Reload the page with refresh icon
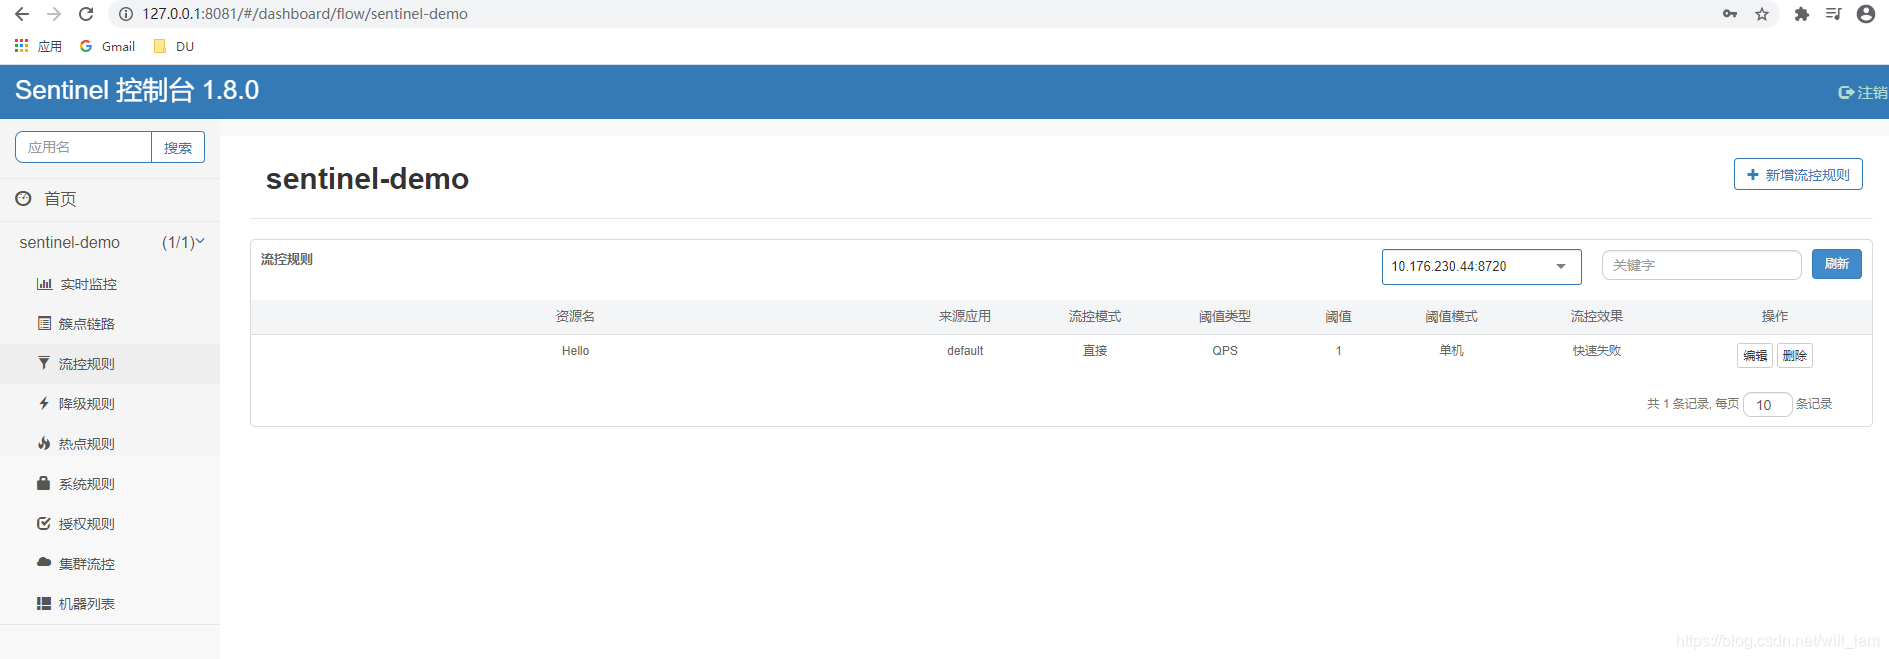The image size is (1889, 659). click(x=86, y=14)
